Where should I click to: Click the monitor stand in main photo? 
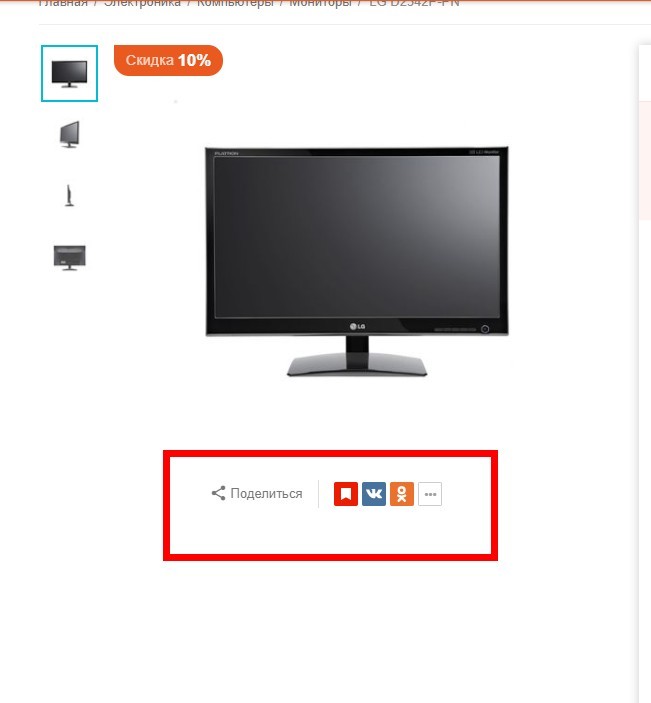coord(357,357)
